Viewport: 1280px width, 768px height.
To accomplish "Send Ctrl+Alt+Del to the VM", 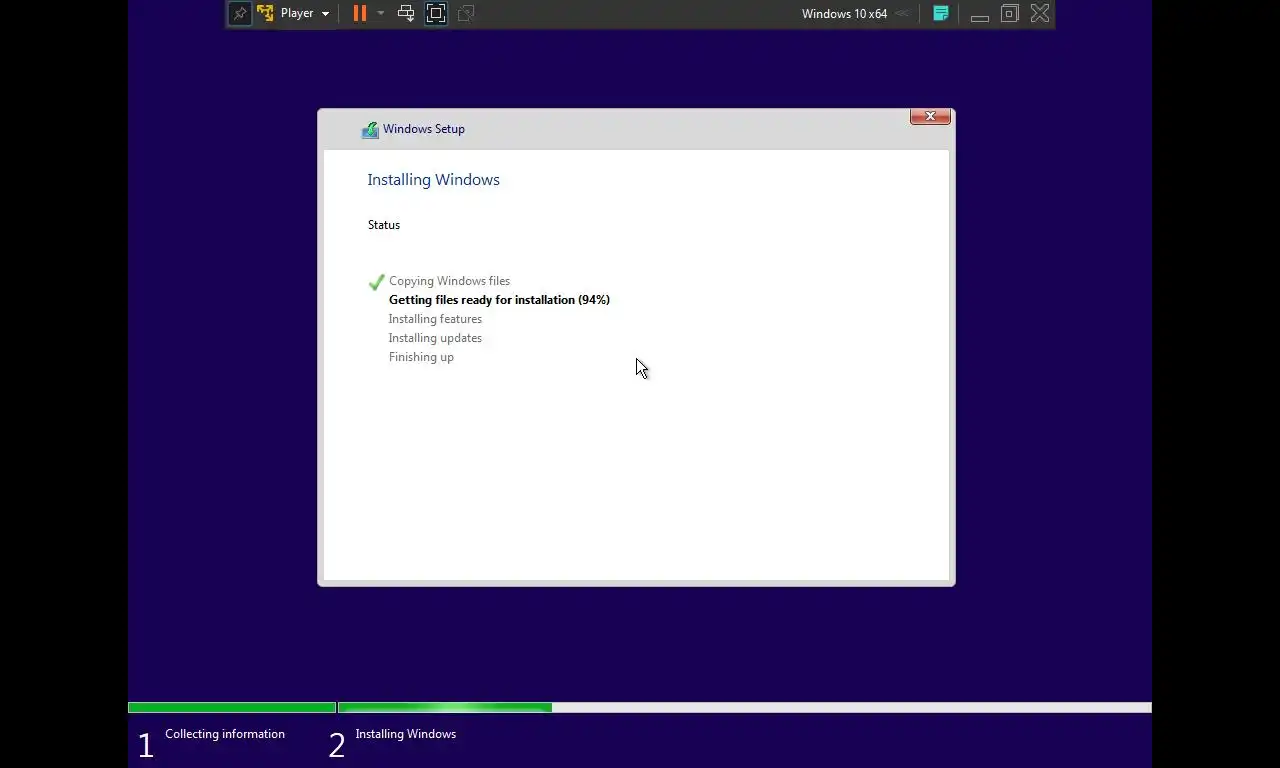I will coord(406,14).
